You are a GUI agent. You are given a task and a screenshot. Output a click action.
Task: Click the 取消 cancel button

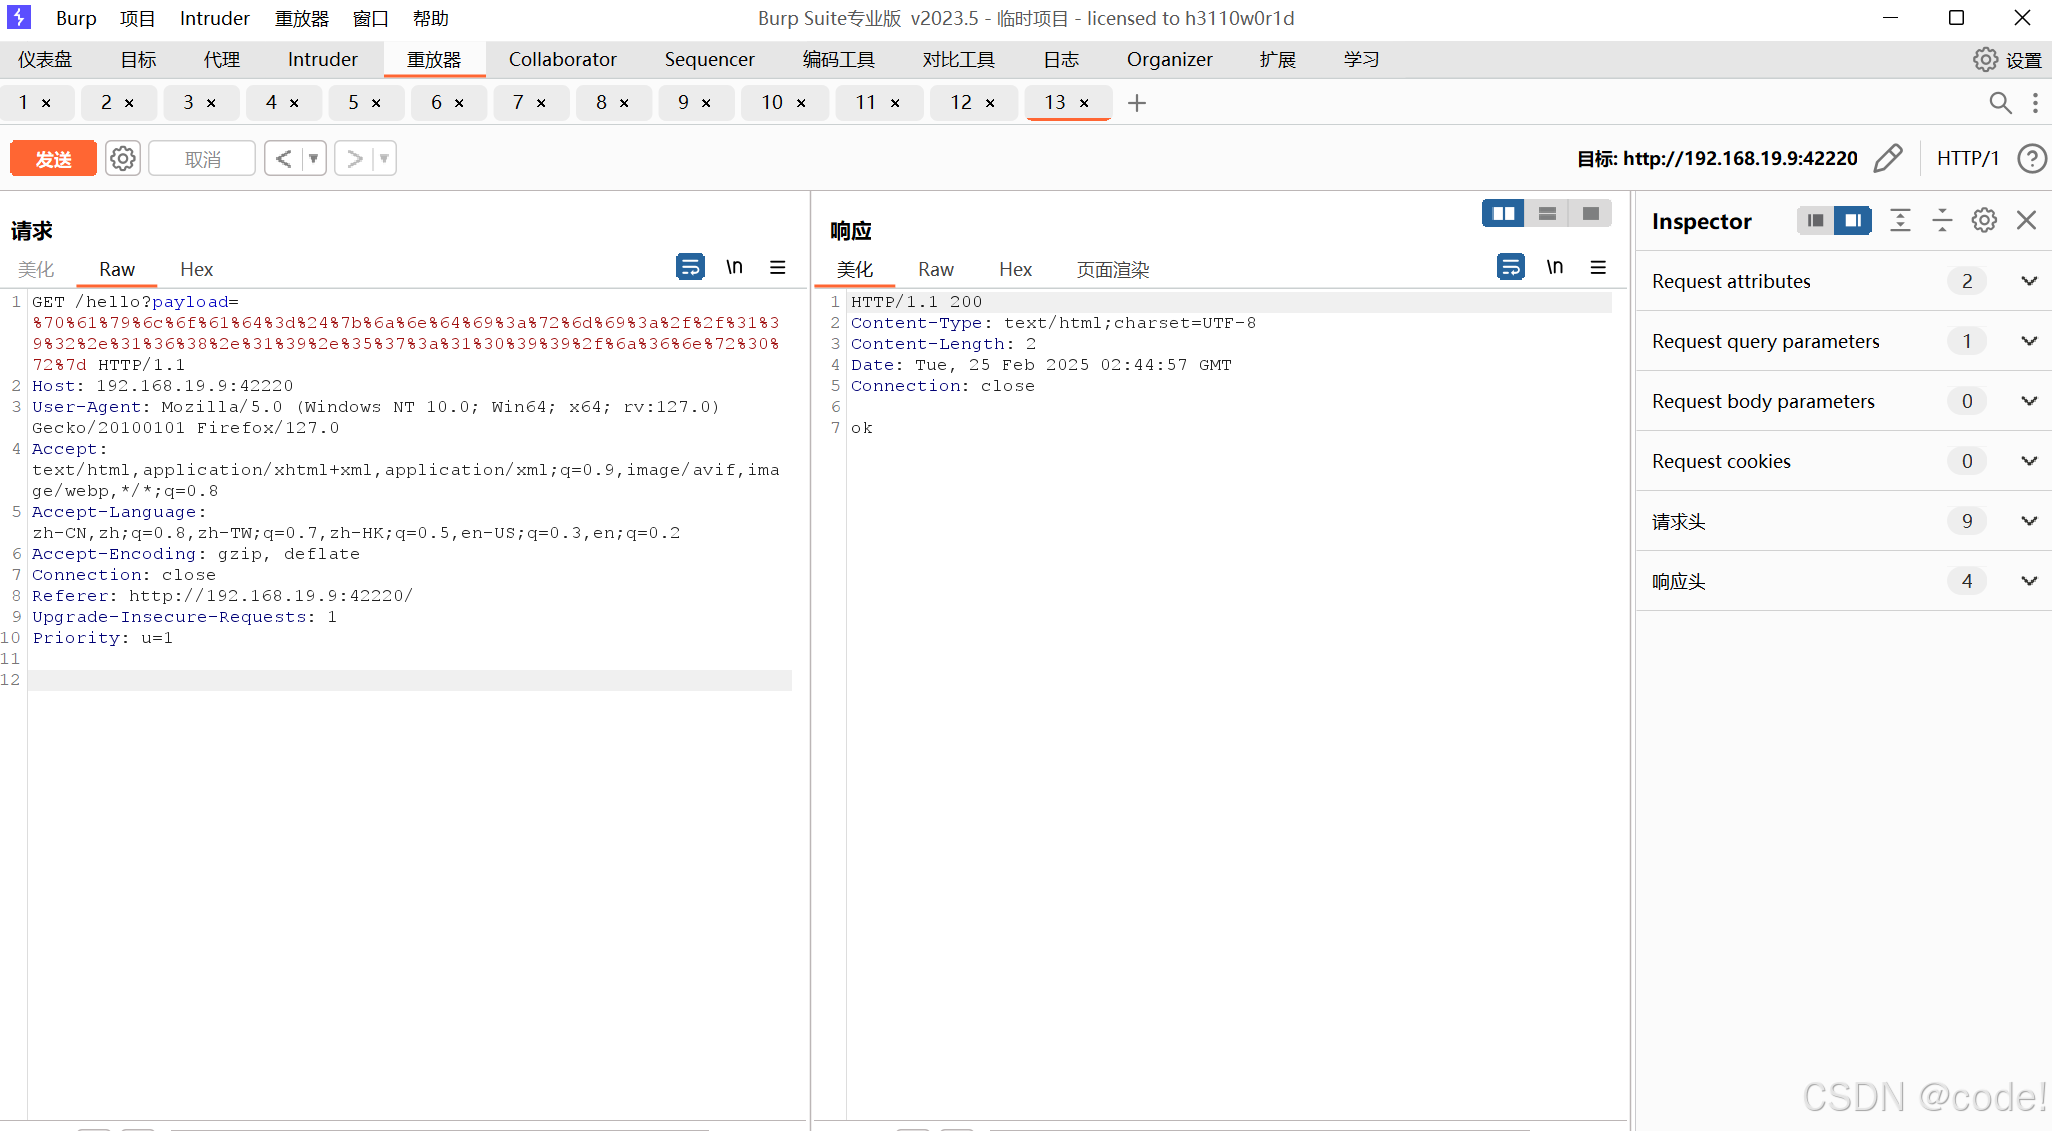pyautogui.click(x=203, y=158)
